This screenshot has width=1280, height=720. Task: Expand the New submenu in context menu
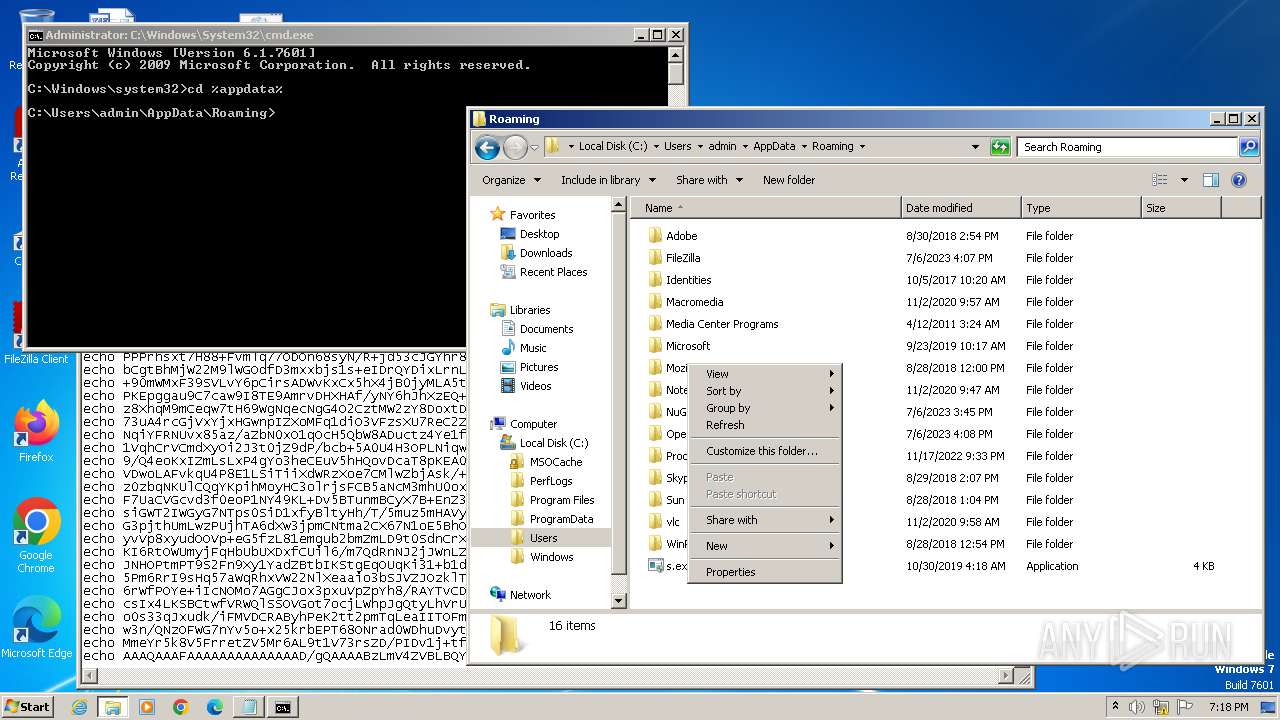pyautogui.click(x=765, y=546)
